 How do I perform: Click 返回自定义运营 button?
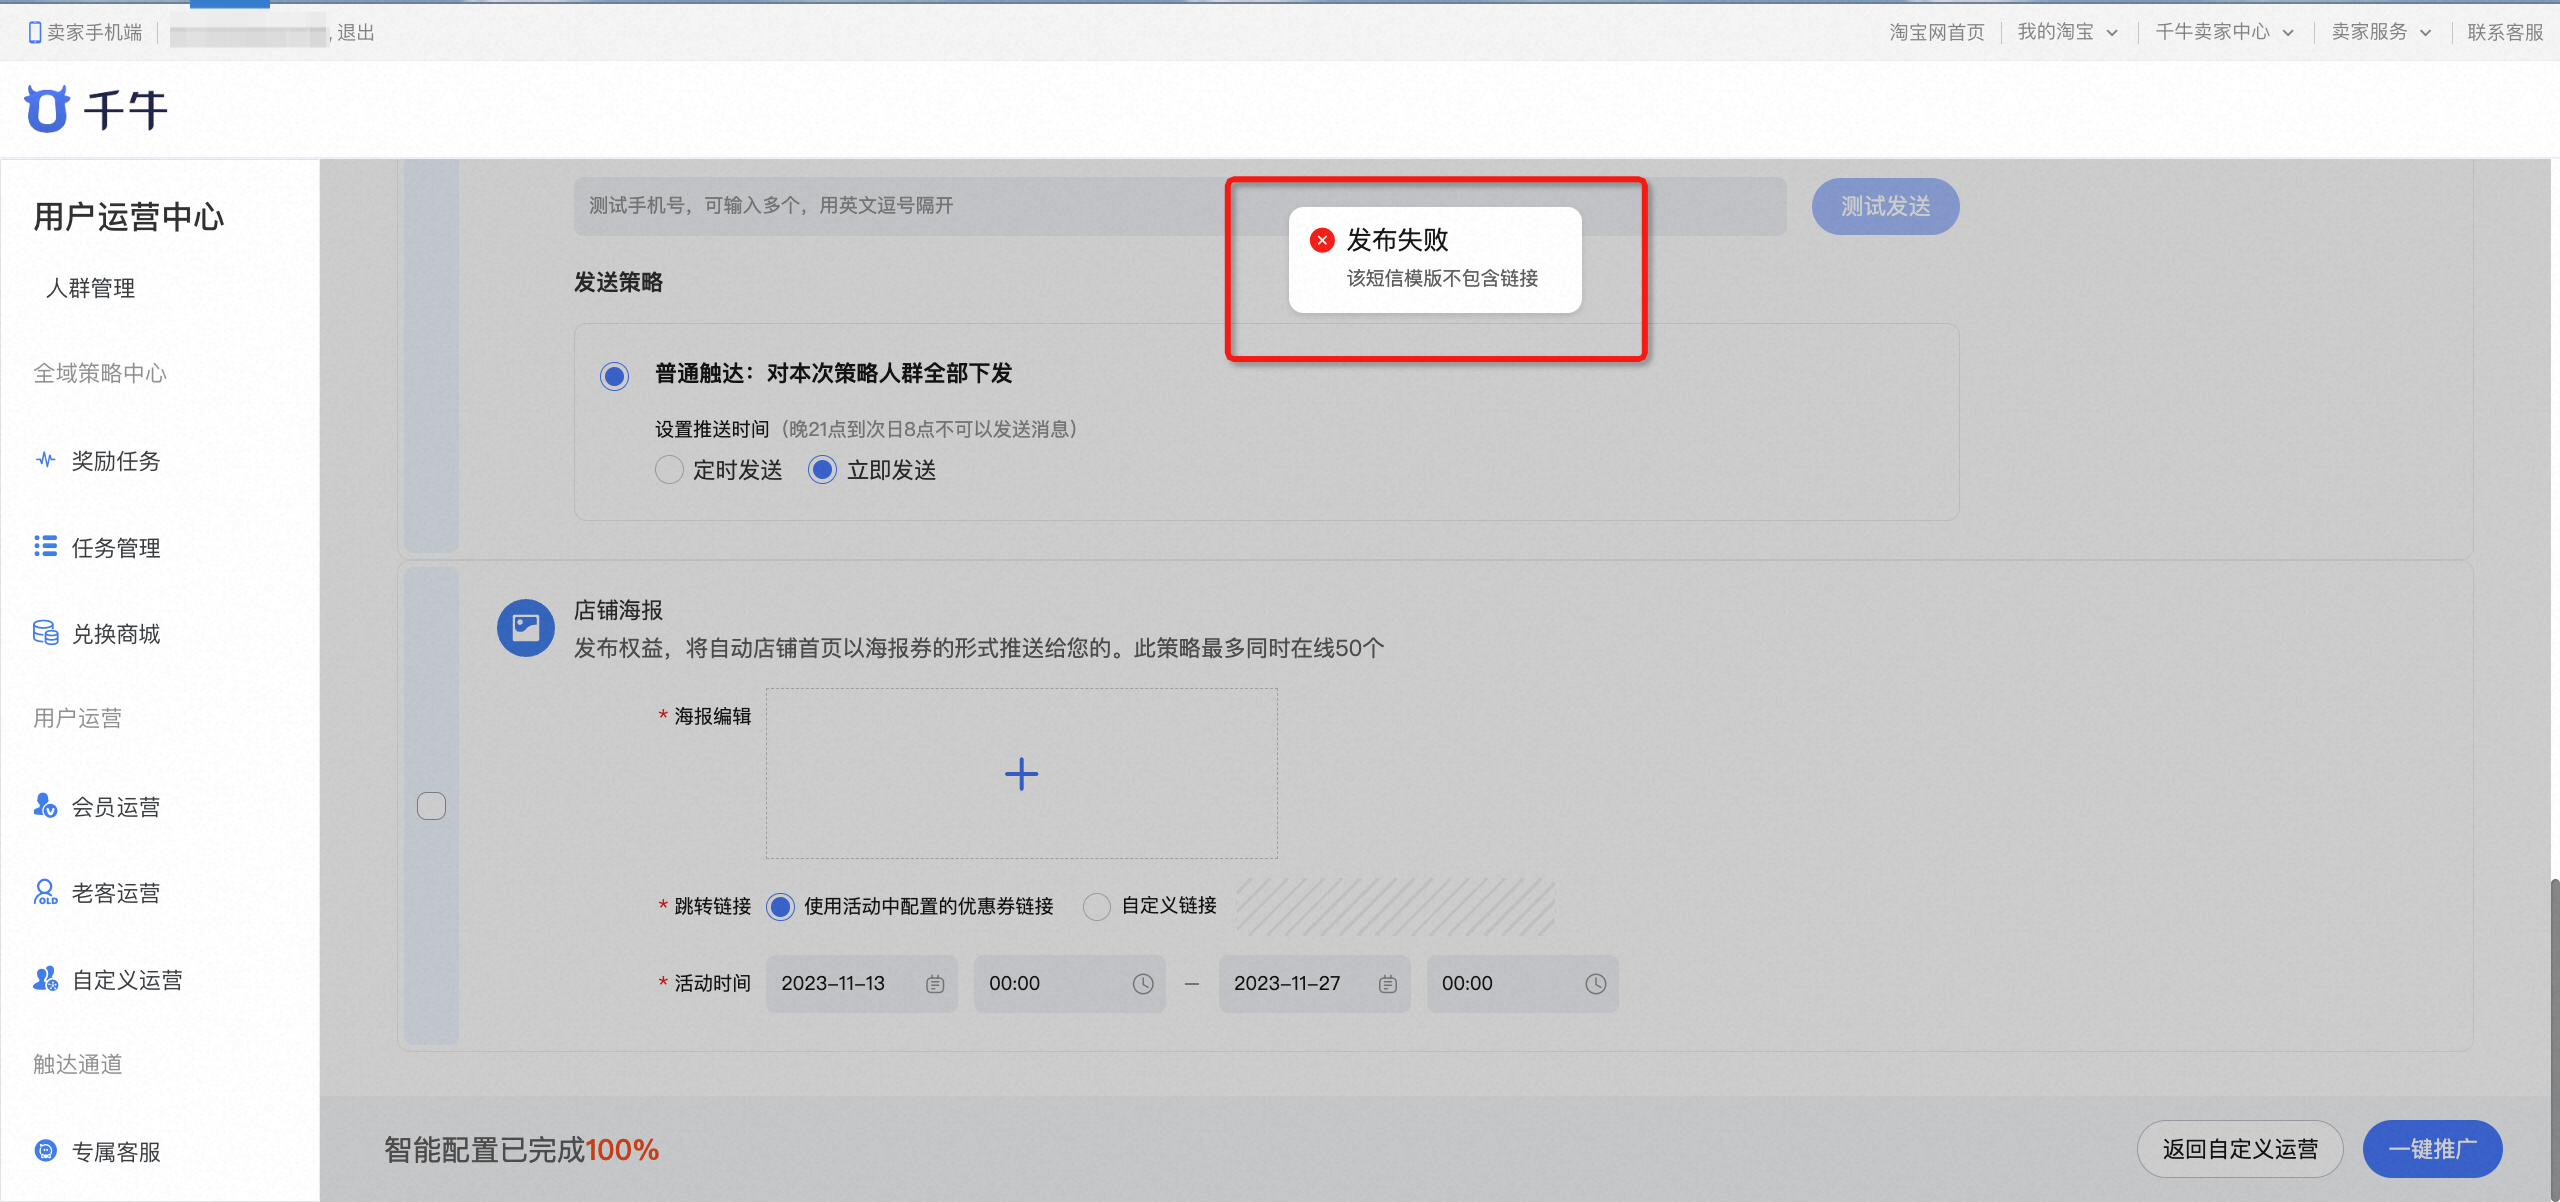2240,1149
